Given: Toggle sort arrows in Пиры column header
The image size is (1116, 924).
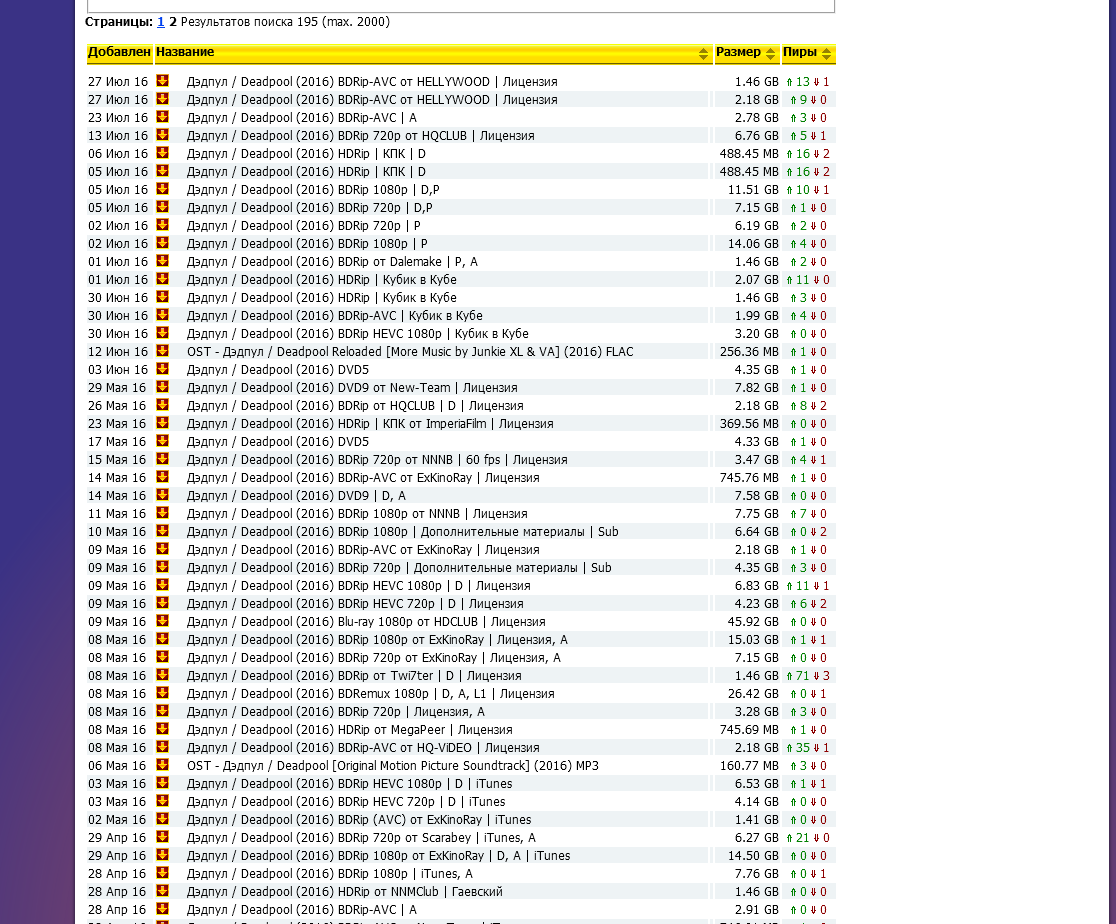Looking at the screenshot, I should coord(826,53).
